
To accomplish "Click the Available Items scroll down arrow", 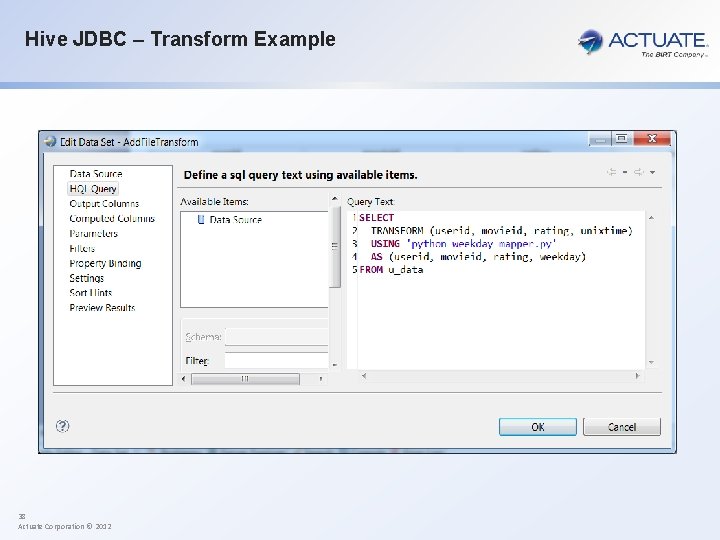I will click(335, 365).
